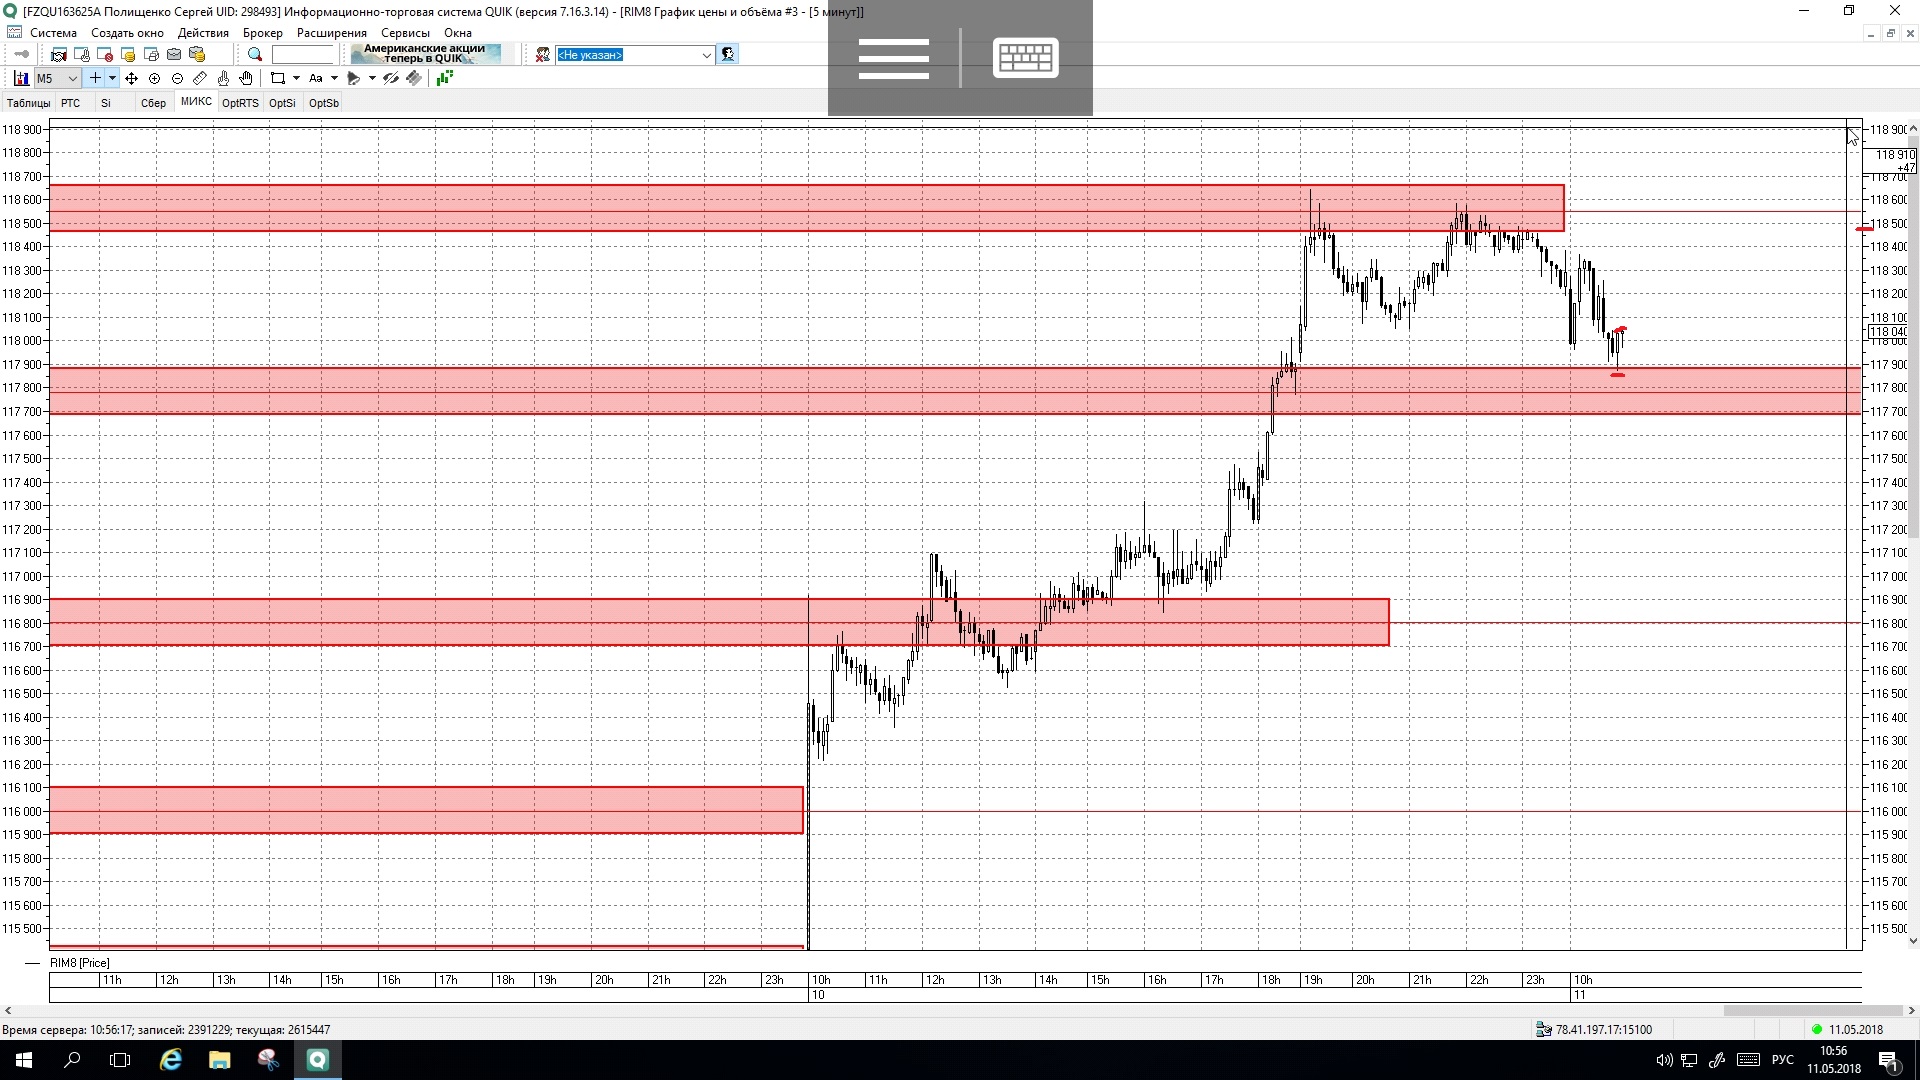The image size is (1920, 1080).
Task: Click the green volume bars icon
Action: (445, 78)
